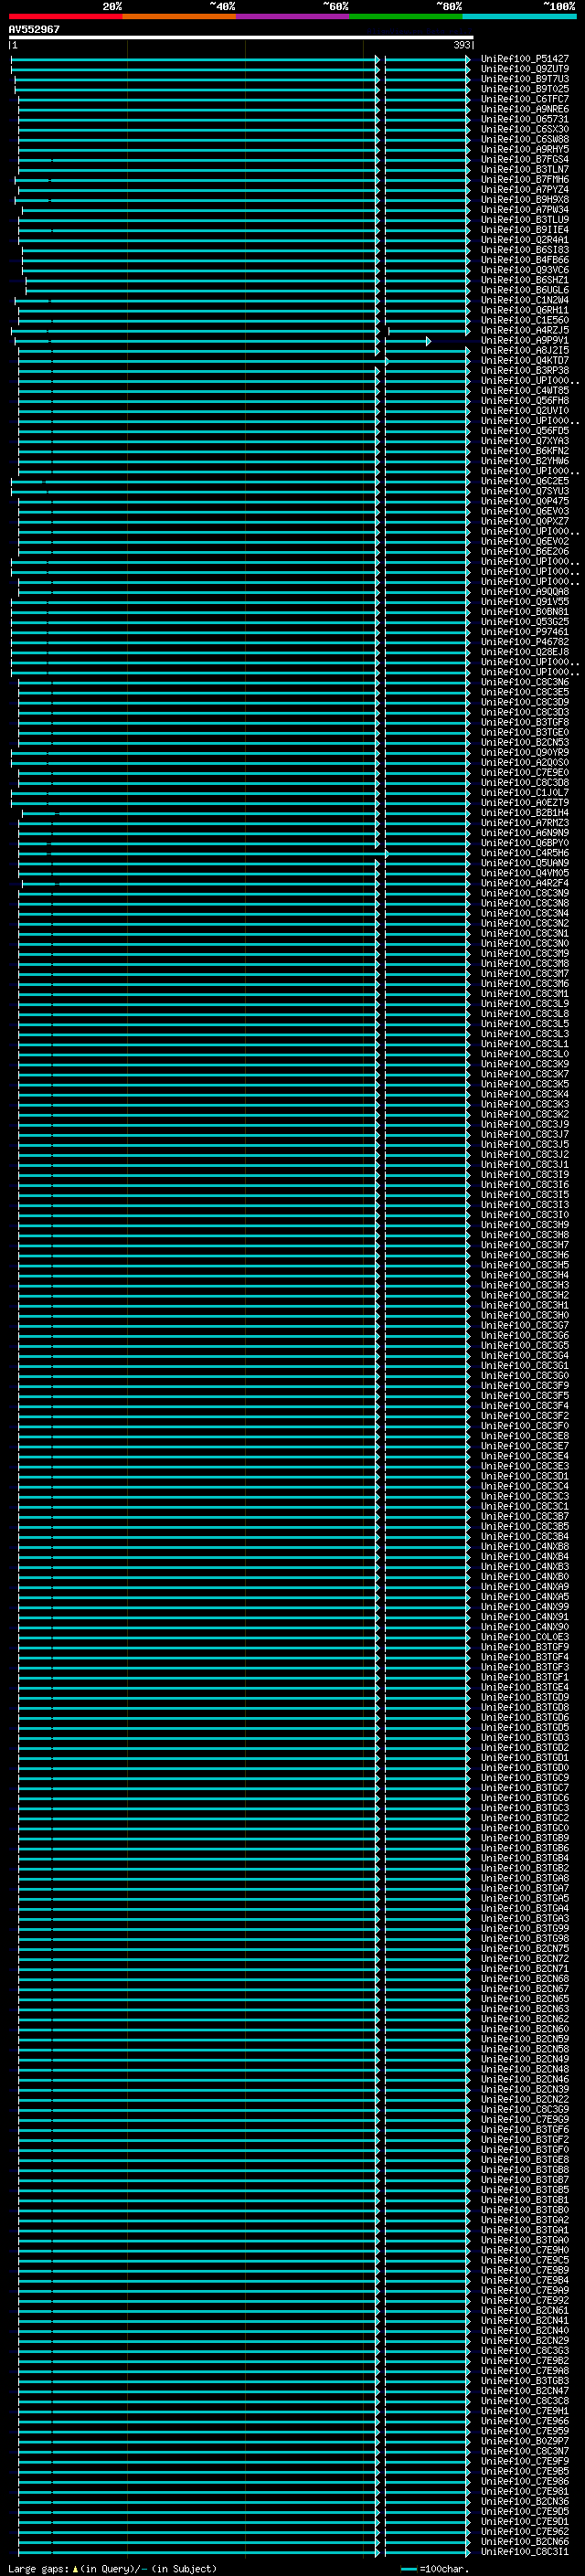
Task: Select hit UniRef100_C4WT85
Action: point(524,391)
